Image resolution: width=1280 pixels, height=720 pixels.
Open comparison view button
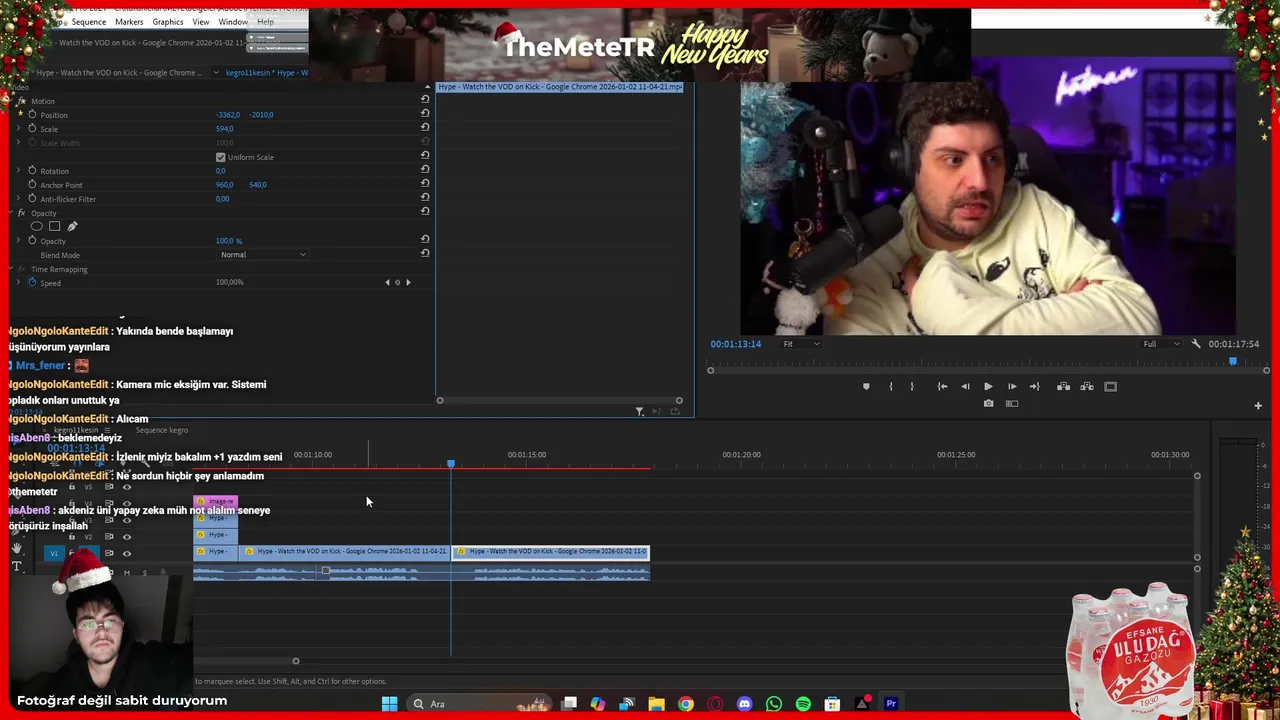point(1012,404)
